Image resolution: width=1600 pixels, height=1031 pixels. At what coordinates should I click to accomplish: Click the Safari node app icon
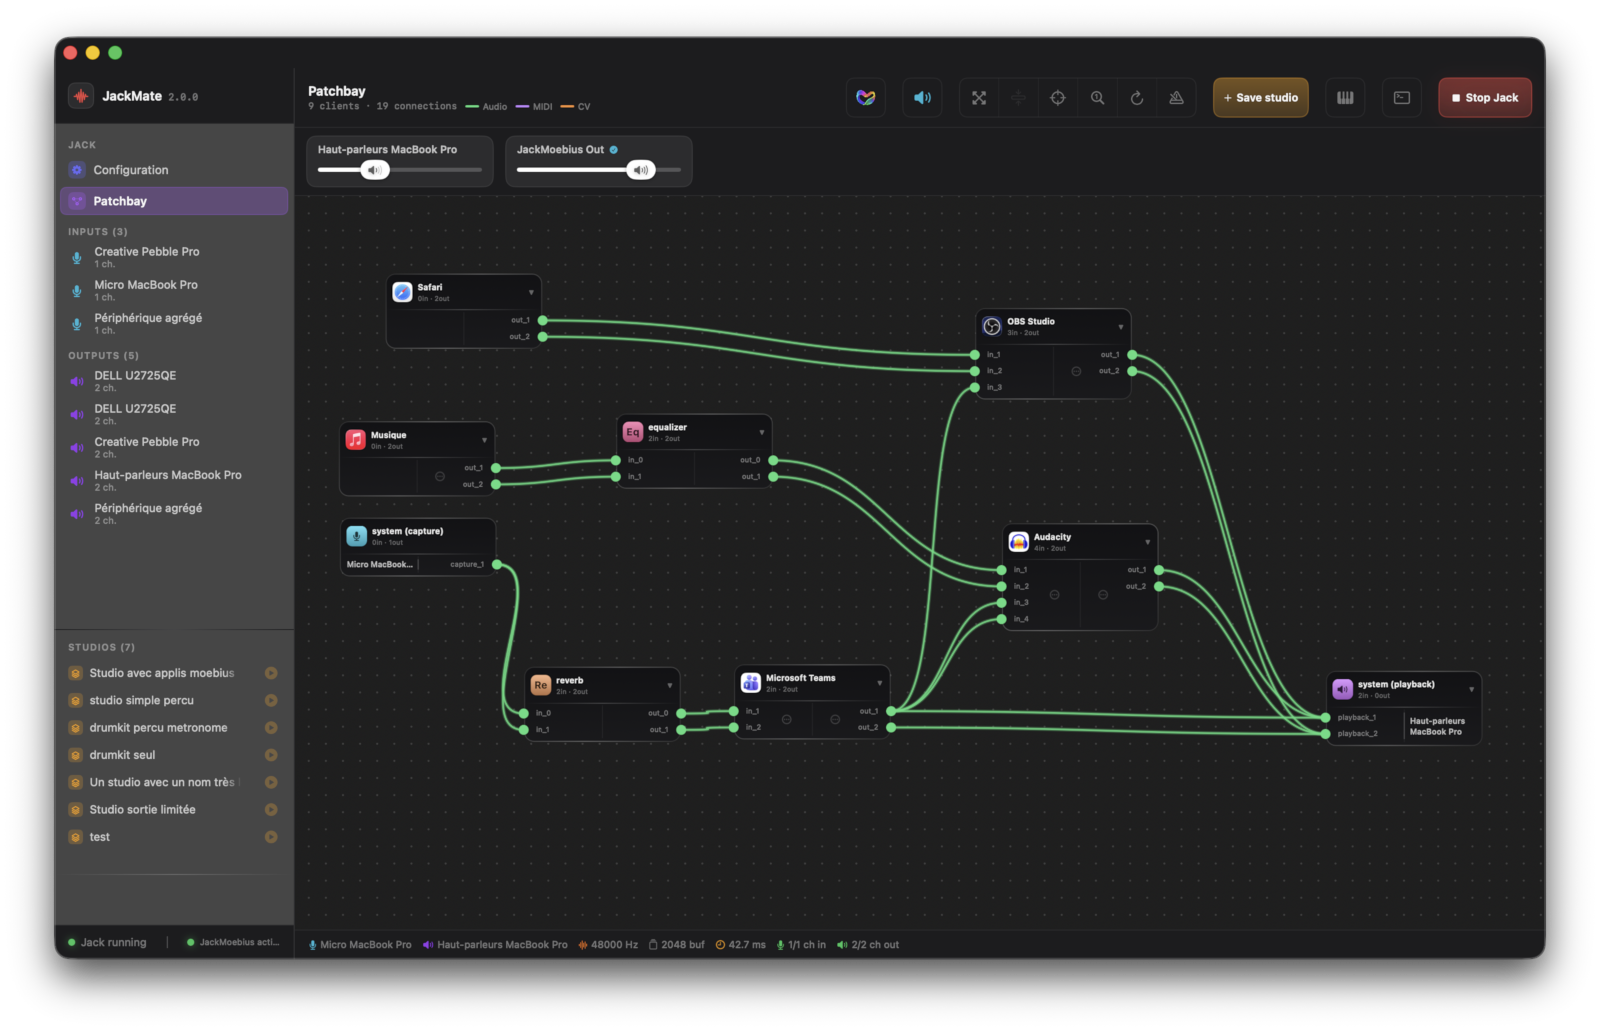coord(402,292)
